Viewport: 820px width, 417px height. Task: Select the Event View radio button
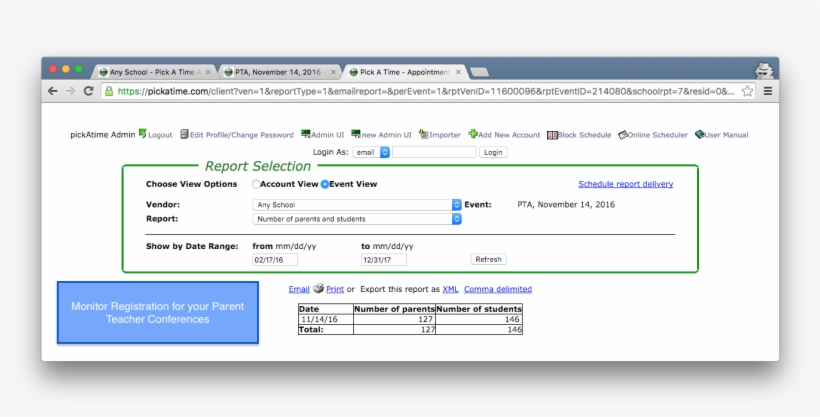click(325, 184)
